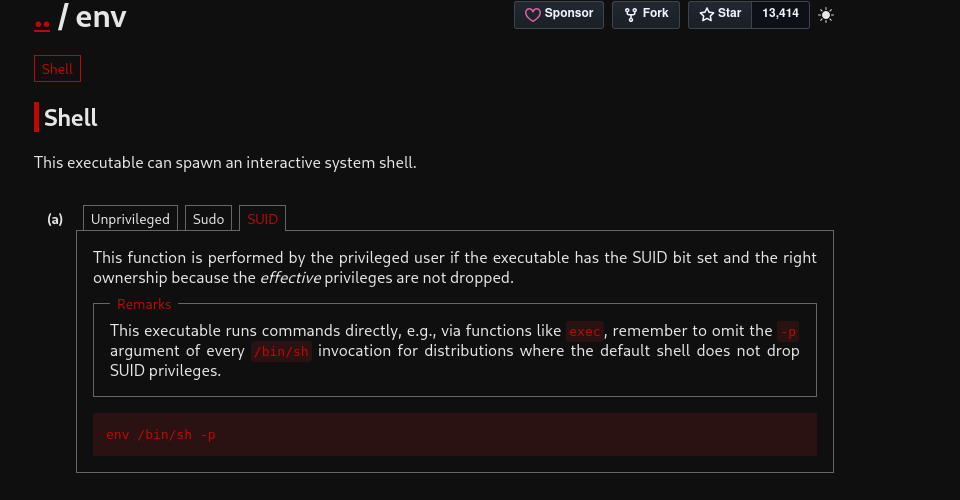960x500 pixels.
Task: Select the SUID tab
Action: 263,218
